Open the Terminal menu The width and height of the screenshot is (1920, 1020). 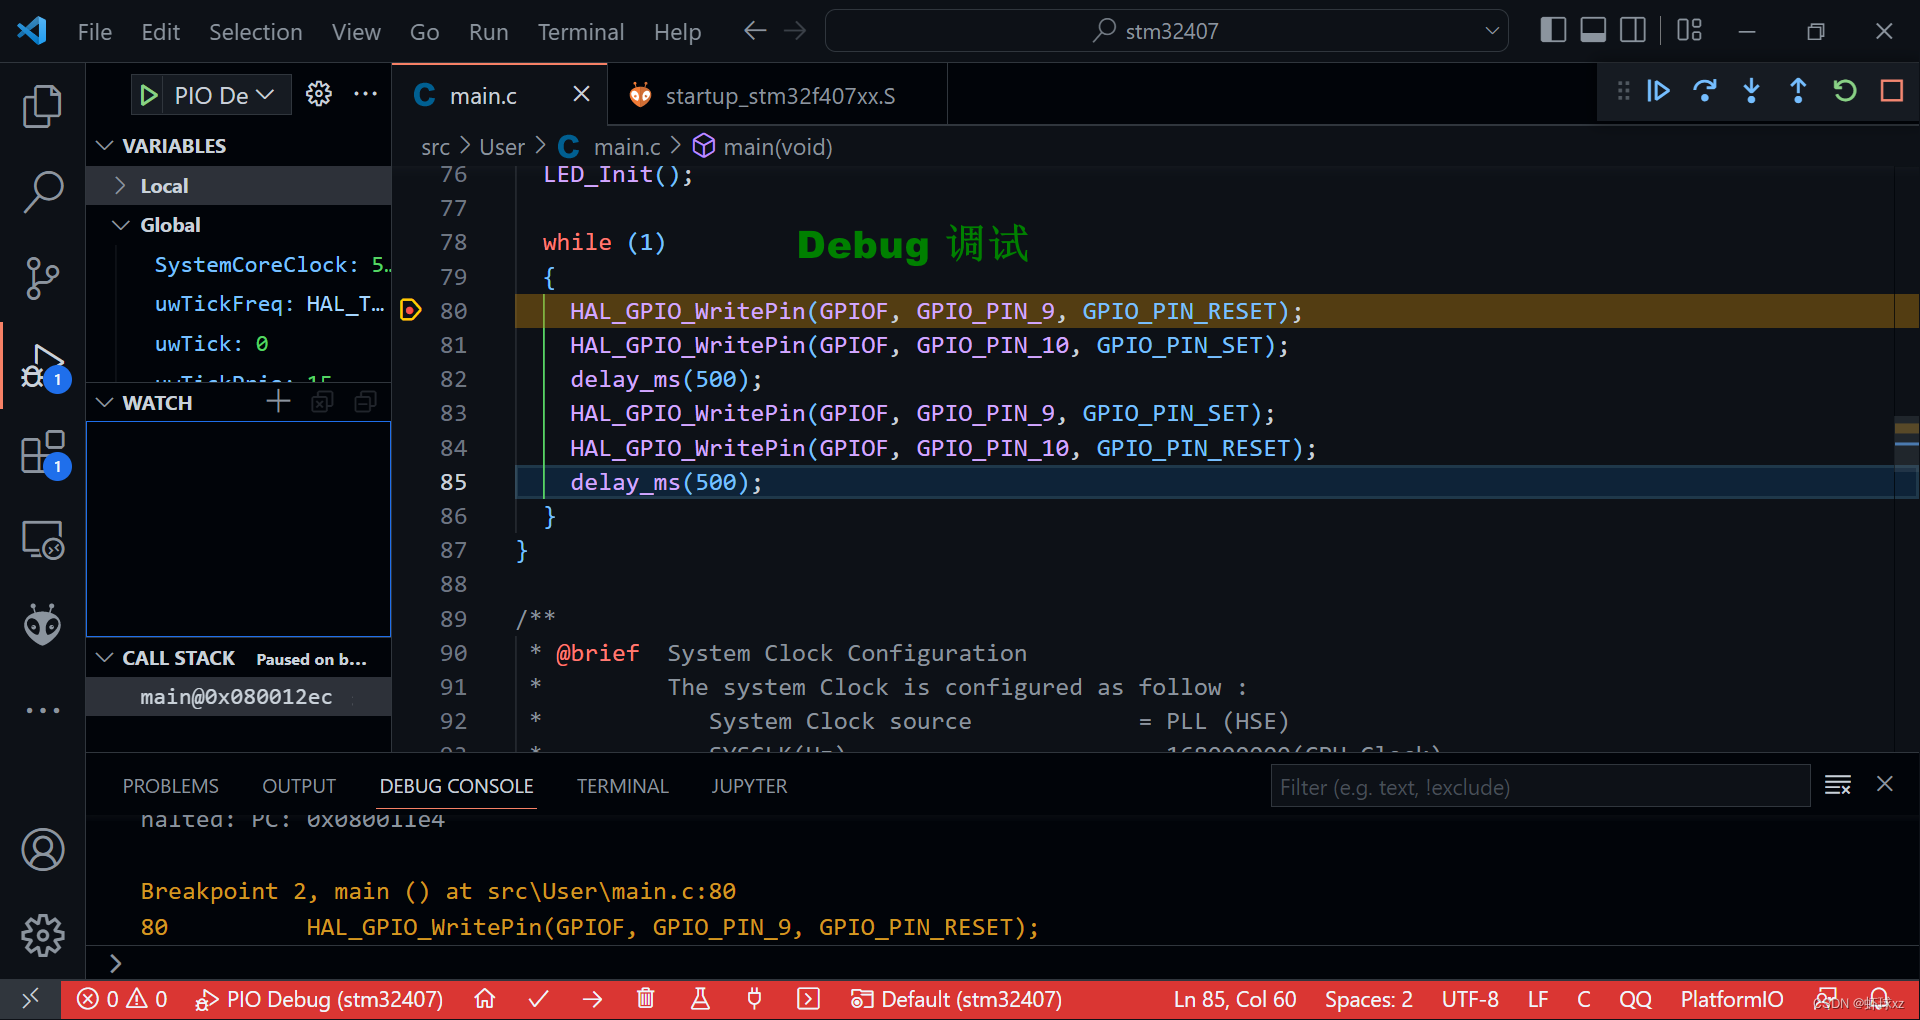580,32
